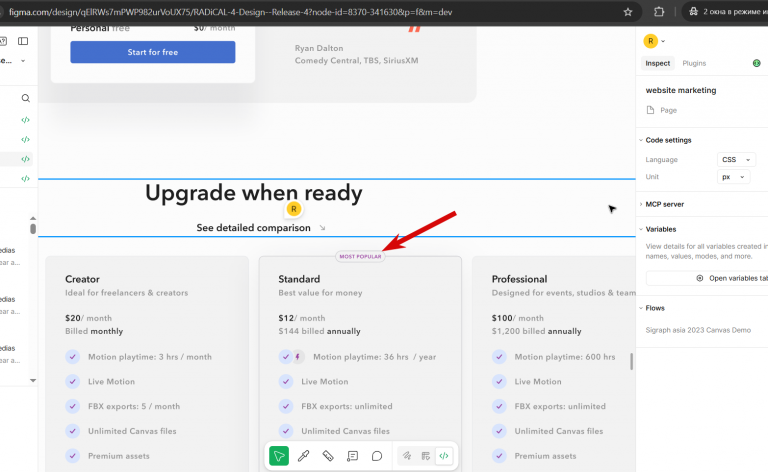Click checkmark beside Motion playtime: 3 hrs / month

pos(72,356)
